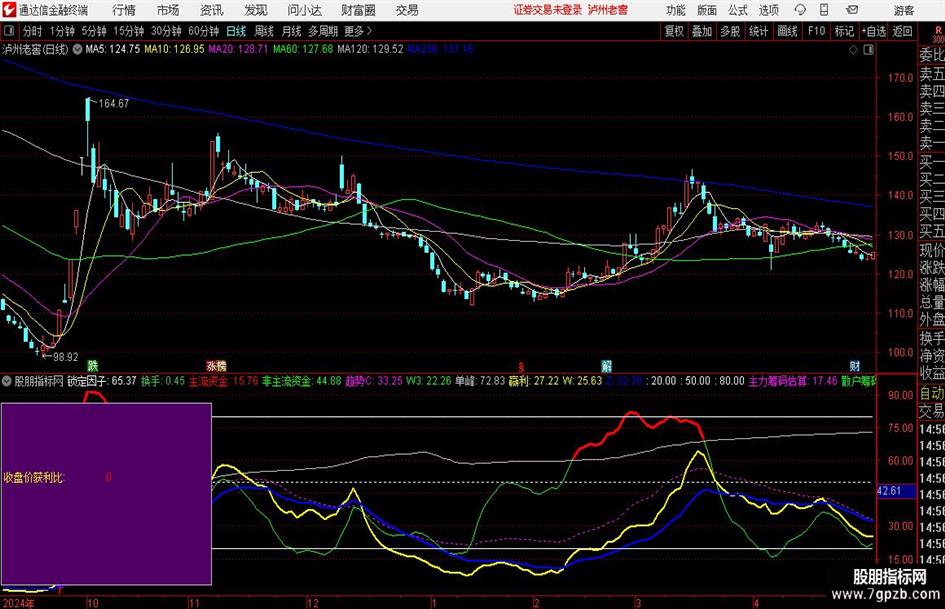Open the 发现 menu

[x=256, y=10]
